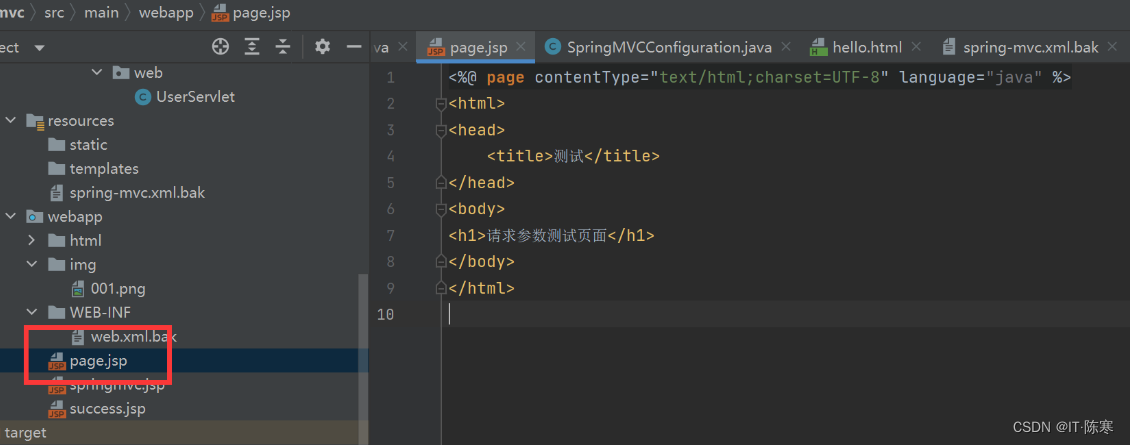Collapse the WEB-INF folder
This screenshot has width=1130, height=445.
pos(32,312)
